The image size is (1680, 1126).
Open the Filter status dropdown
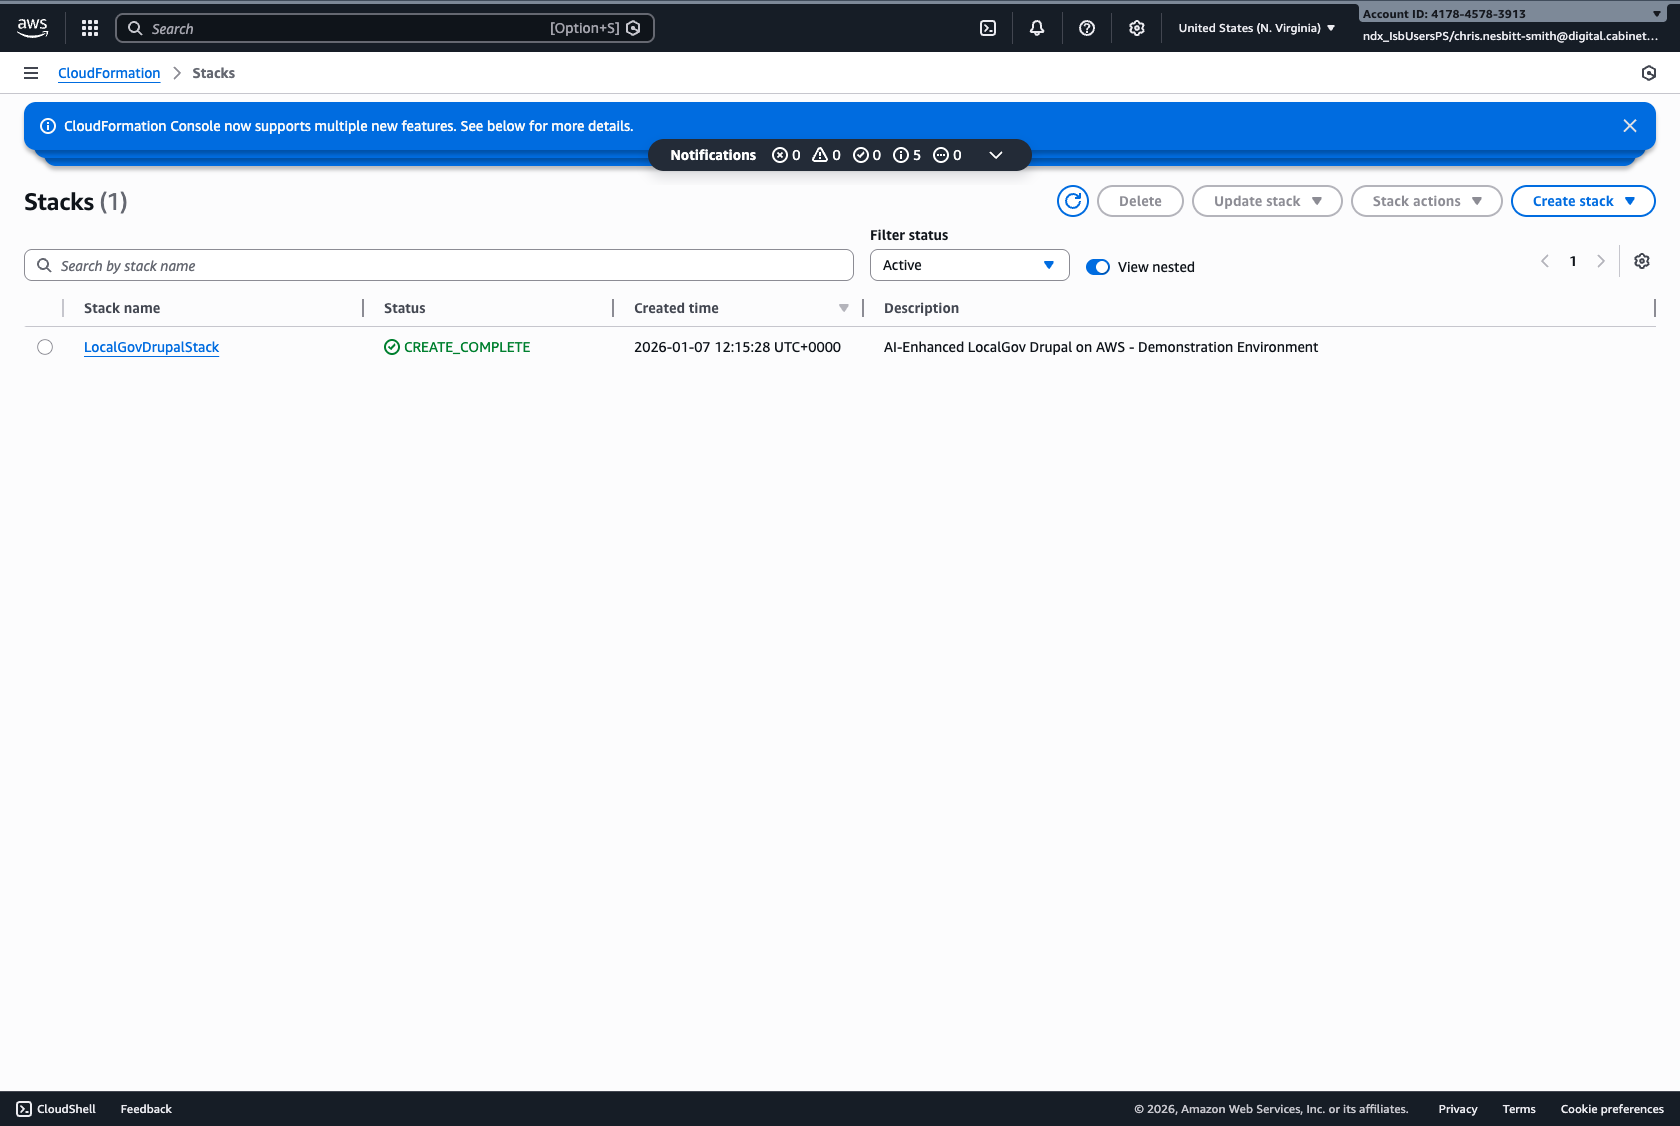[x=968, y=265]
